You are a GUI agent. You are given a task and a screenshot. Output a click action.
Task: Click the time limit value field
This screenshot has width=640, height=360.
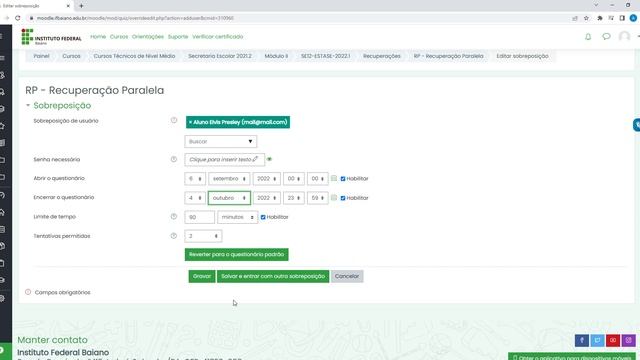click(x=199, y=217)
